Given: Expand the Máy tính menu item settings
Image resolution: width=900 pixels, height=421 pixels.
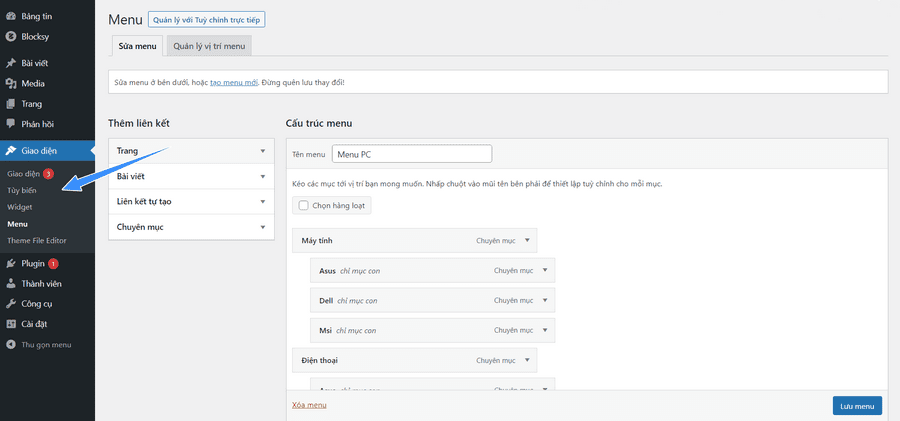Looking at the screenshot, I should tap(527, 241).
